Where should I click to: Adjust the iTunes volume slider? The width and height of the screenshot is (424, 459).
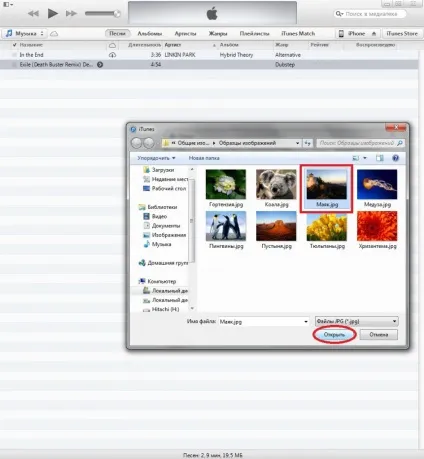point(102,14)
